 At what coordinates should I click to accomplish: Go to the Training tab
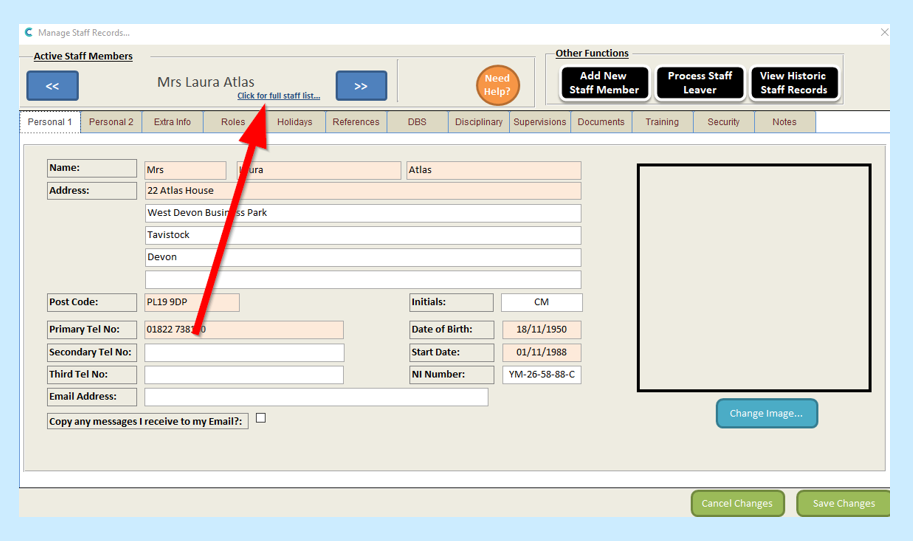[662, 122]
